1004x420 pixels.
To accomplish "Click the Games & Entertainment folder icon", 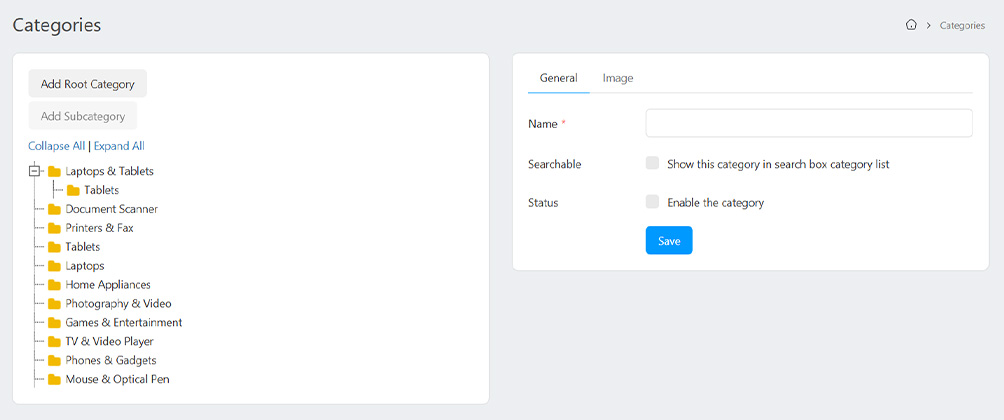I will tap(55, 323).
